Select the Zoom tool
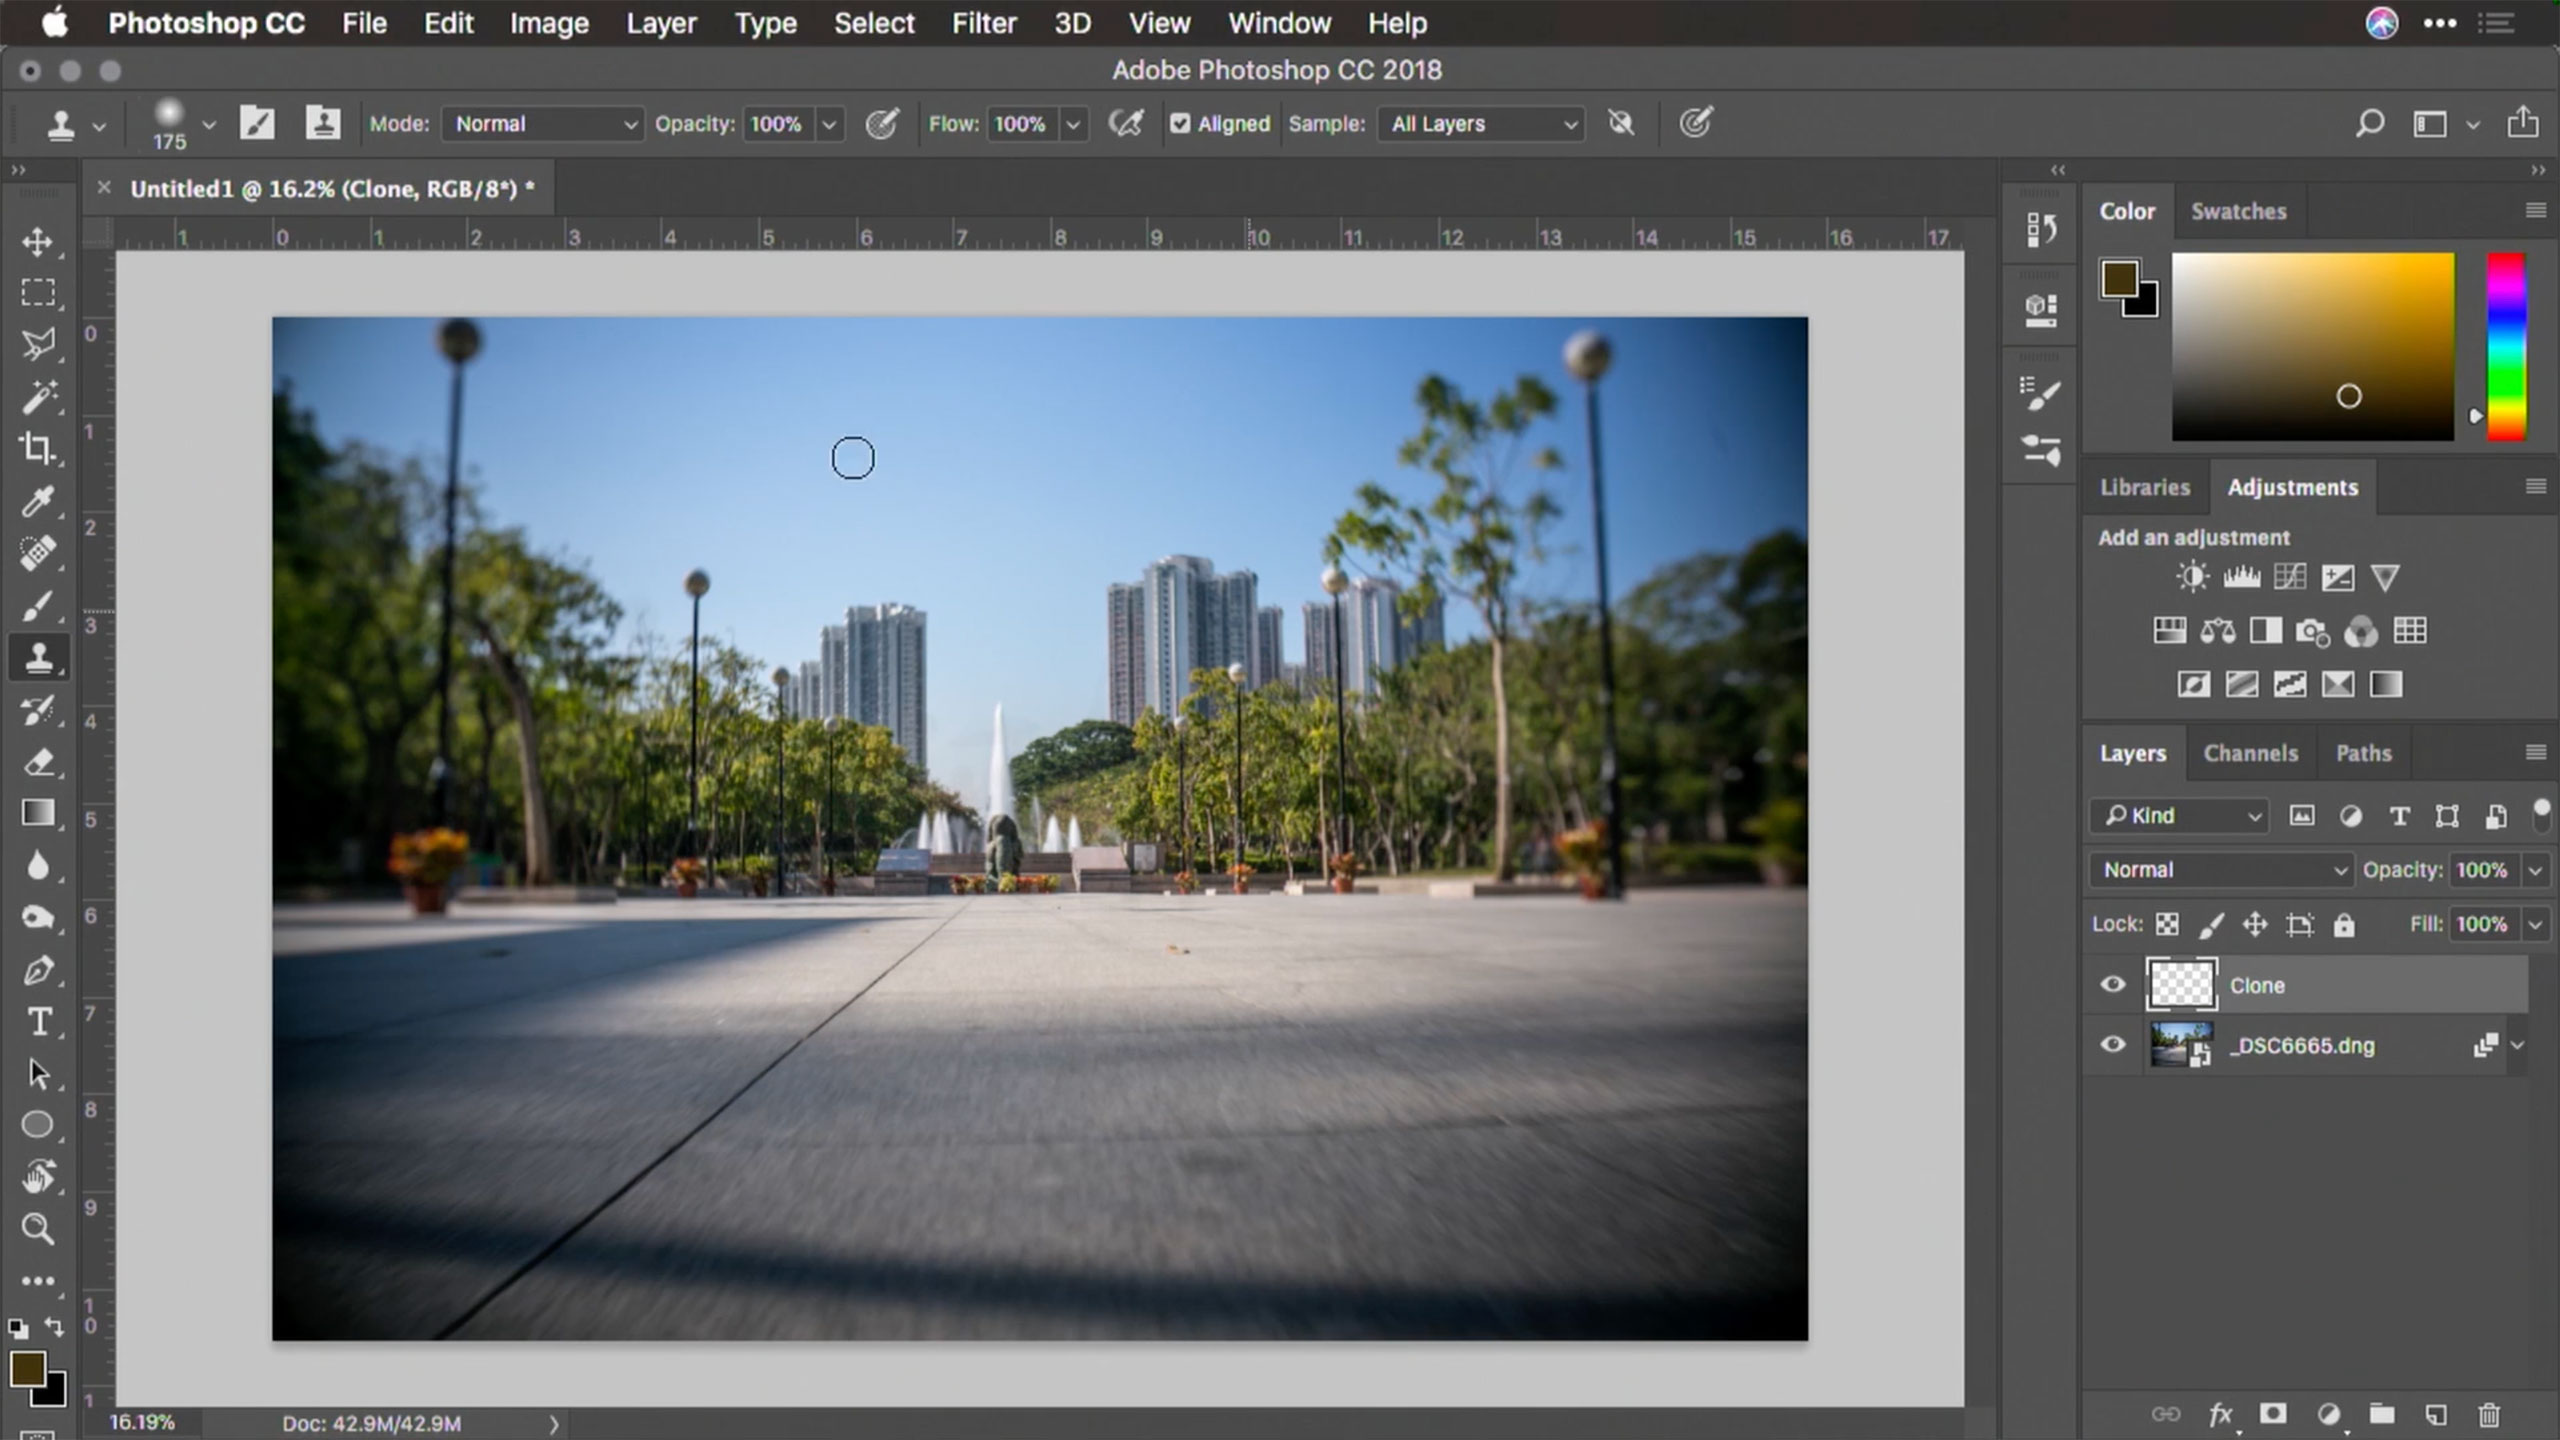This screenshot has height=1440, width=2560. coord(38,1228)
